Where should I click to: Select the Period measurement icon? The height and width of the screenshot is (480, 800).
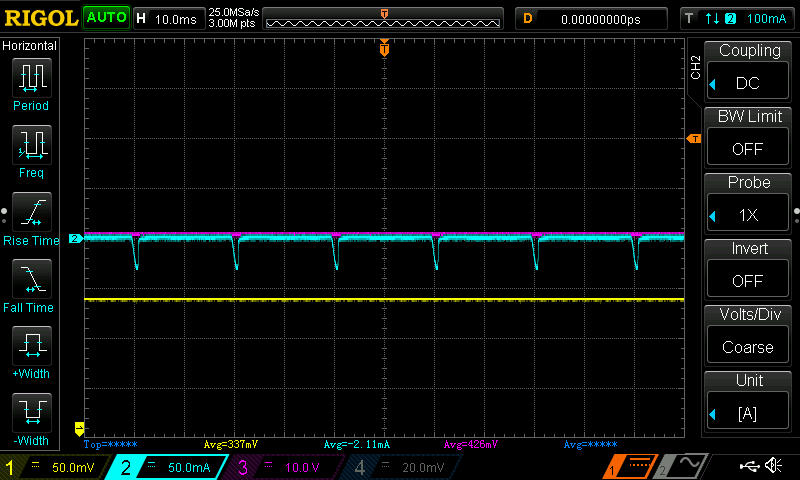click(x=31, y=77)
